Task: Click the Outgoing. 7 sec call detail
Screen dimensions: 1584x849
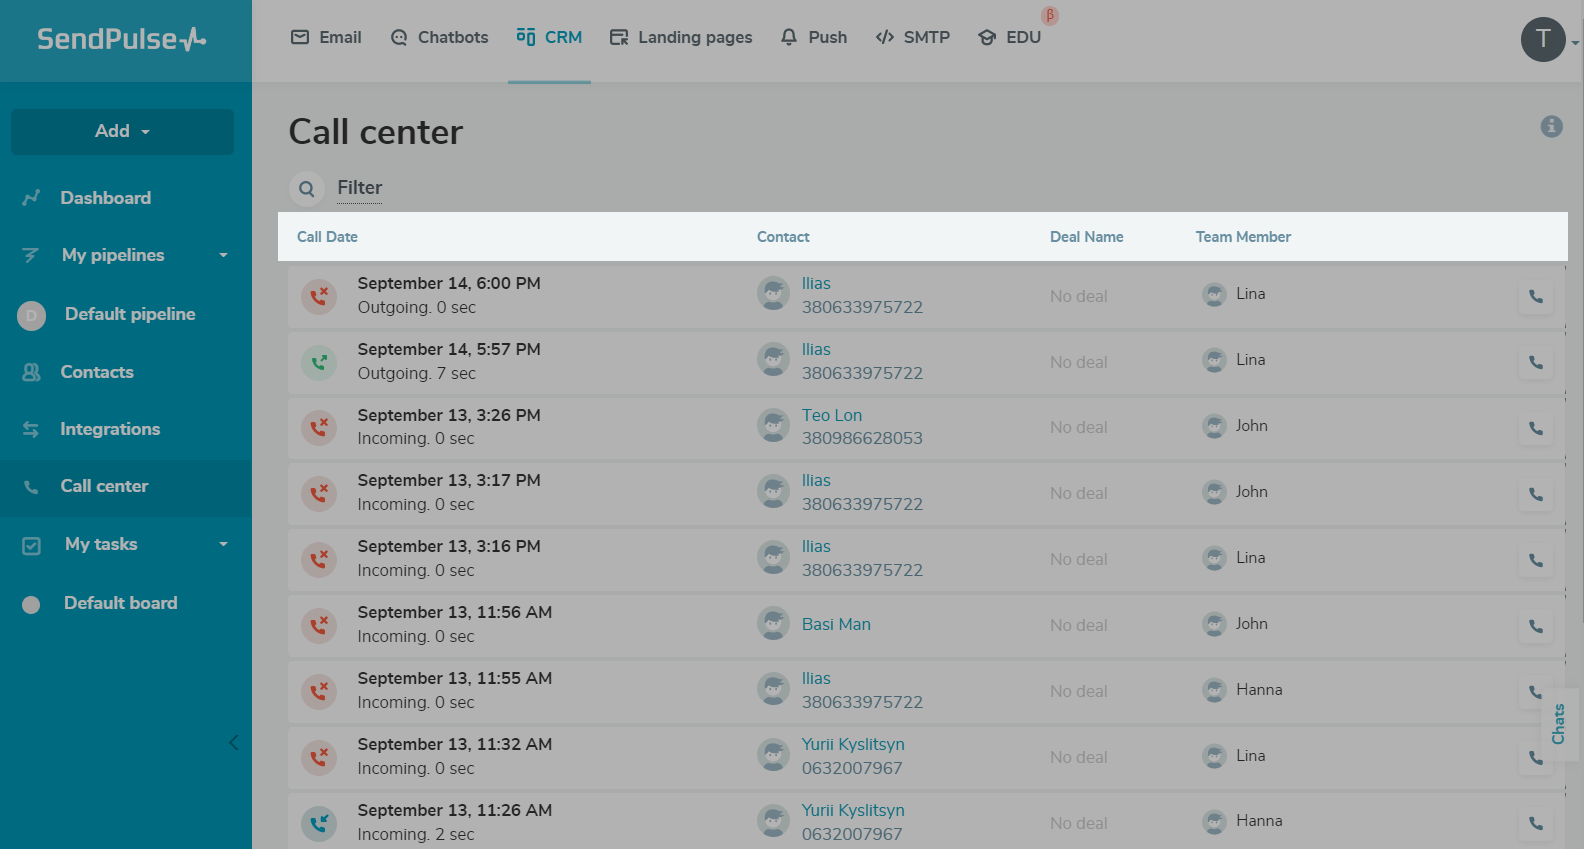Action: coord(417,374)
